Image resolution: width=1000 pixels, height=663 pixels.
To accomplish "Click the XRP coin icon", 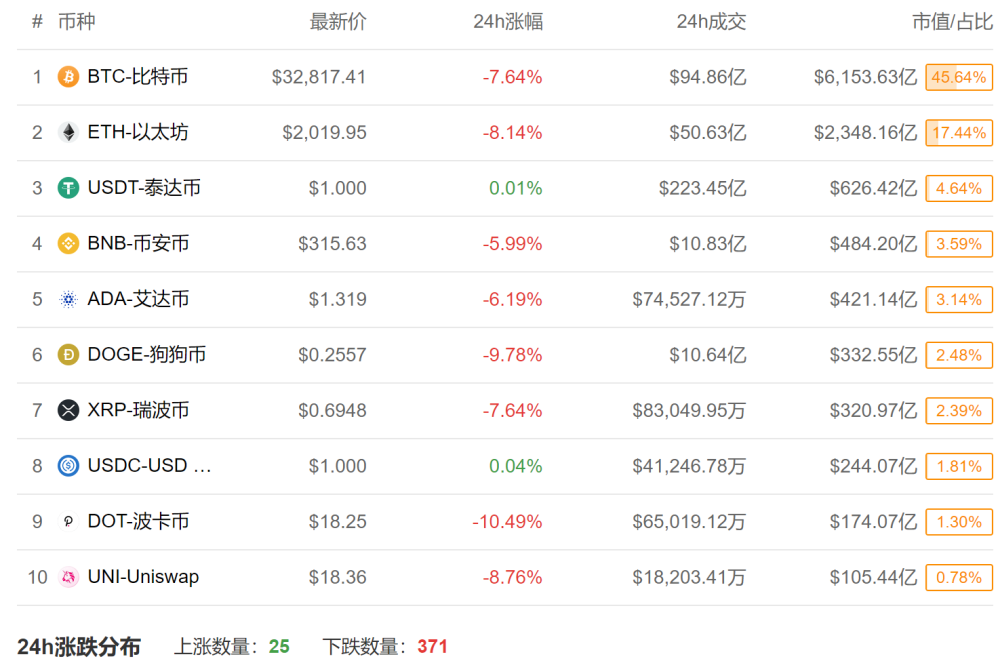I will click(x=68, y=410).
